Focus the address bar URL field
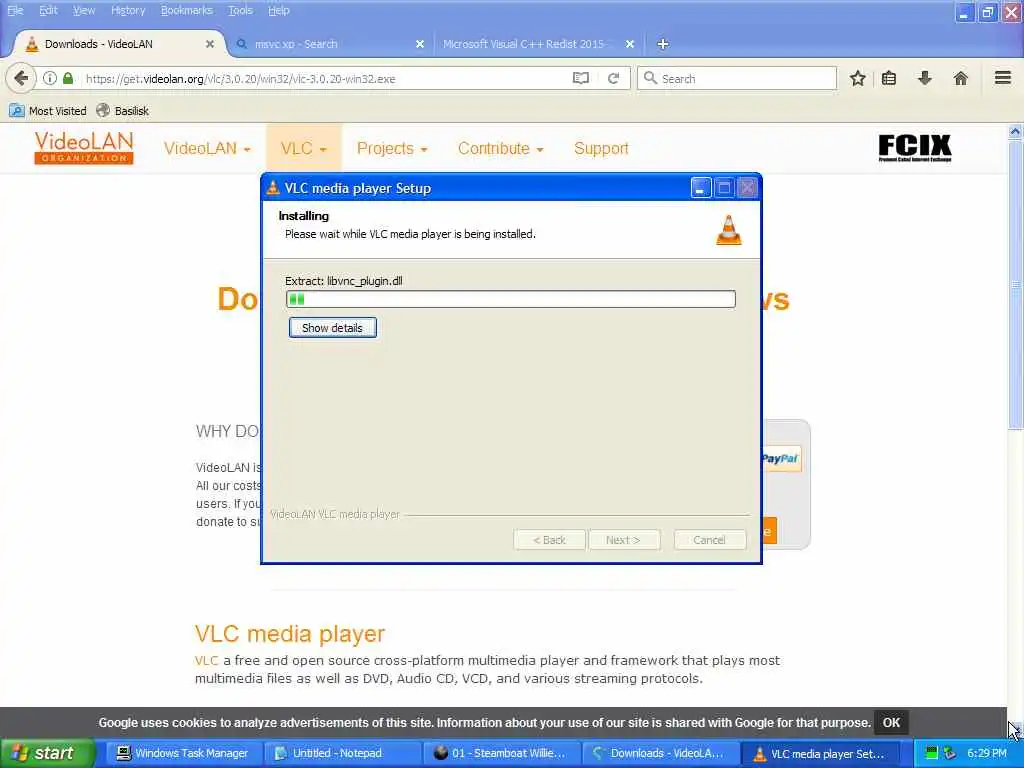This screenshot has height=768, width=1024. [327, 78]
